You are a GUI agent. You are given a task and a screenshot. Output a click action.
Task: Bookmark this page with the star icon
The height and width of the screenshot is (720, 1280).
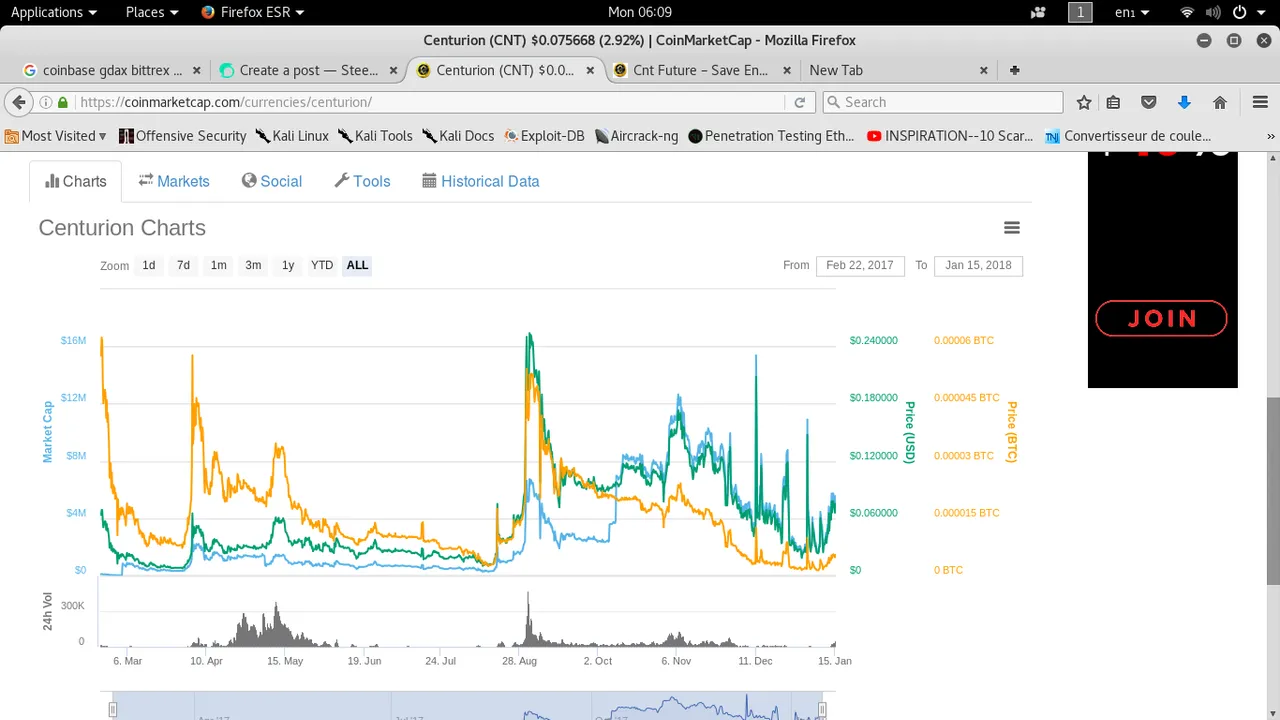pyautogui.click(x=1084, y=102)
